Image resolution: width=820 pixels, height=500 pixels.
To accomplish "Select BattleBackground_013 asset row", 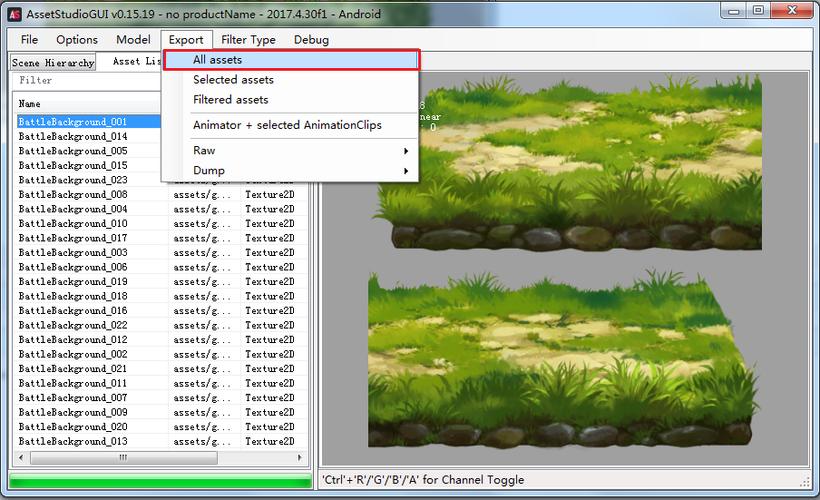I will (x=73, y=441).
